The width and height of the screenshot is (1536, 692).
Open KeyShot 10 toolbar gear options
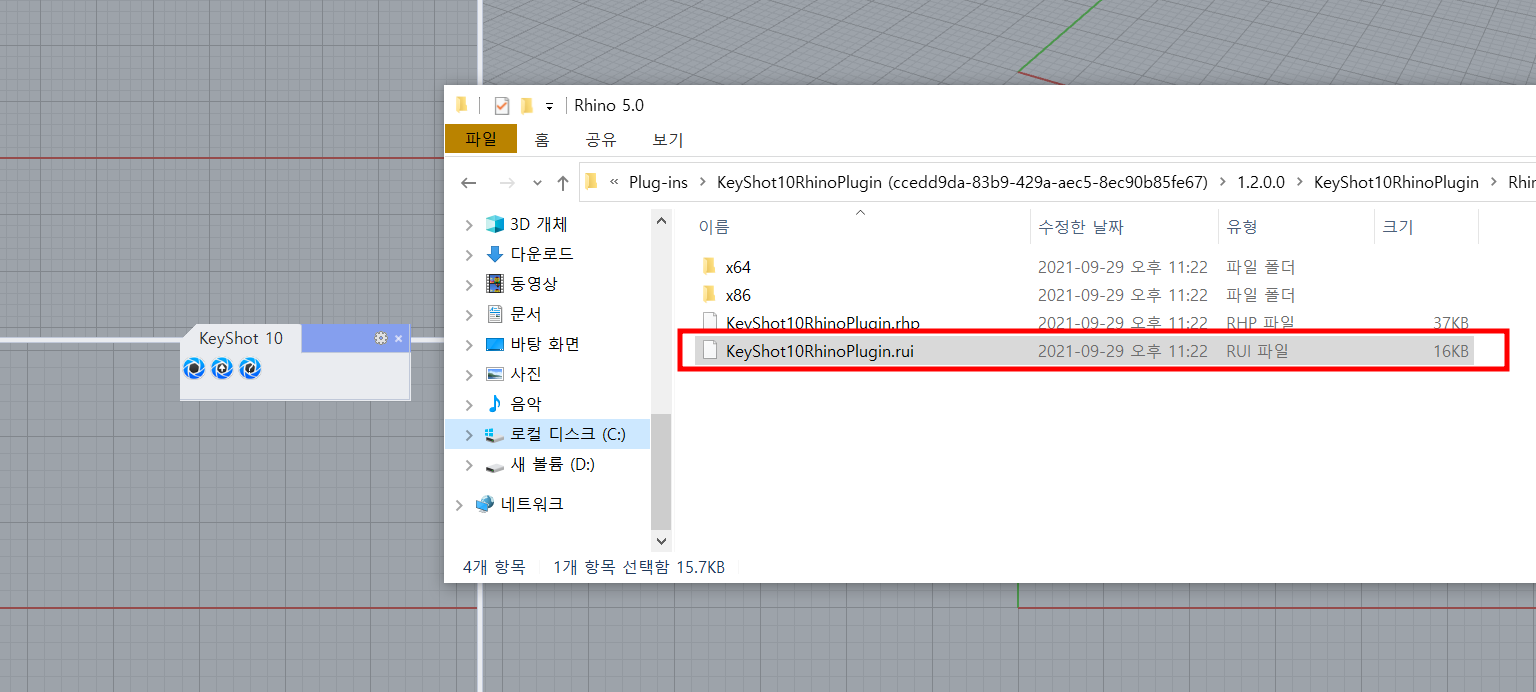(x=380, y=338)
